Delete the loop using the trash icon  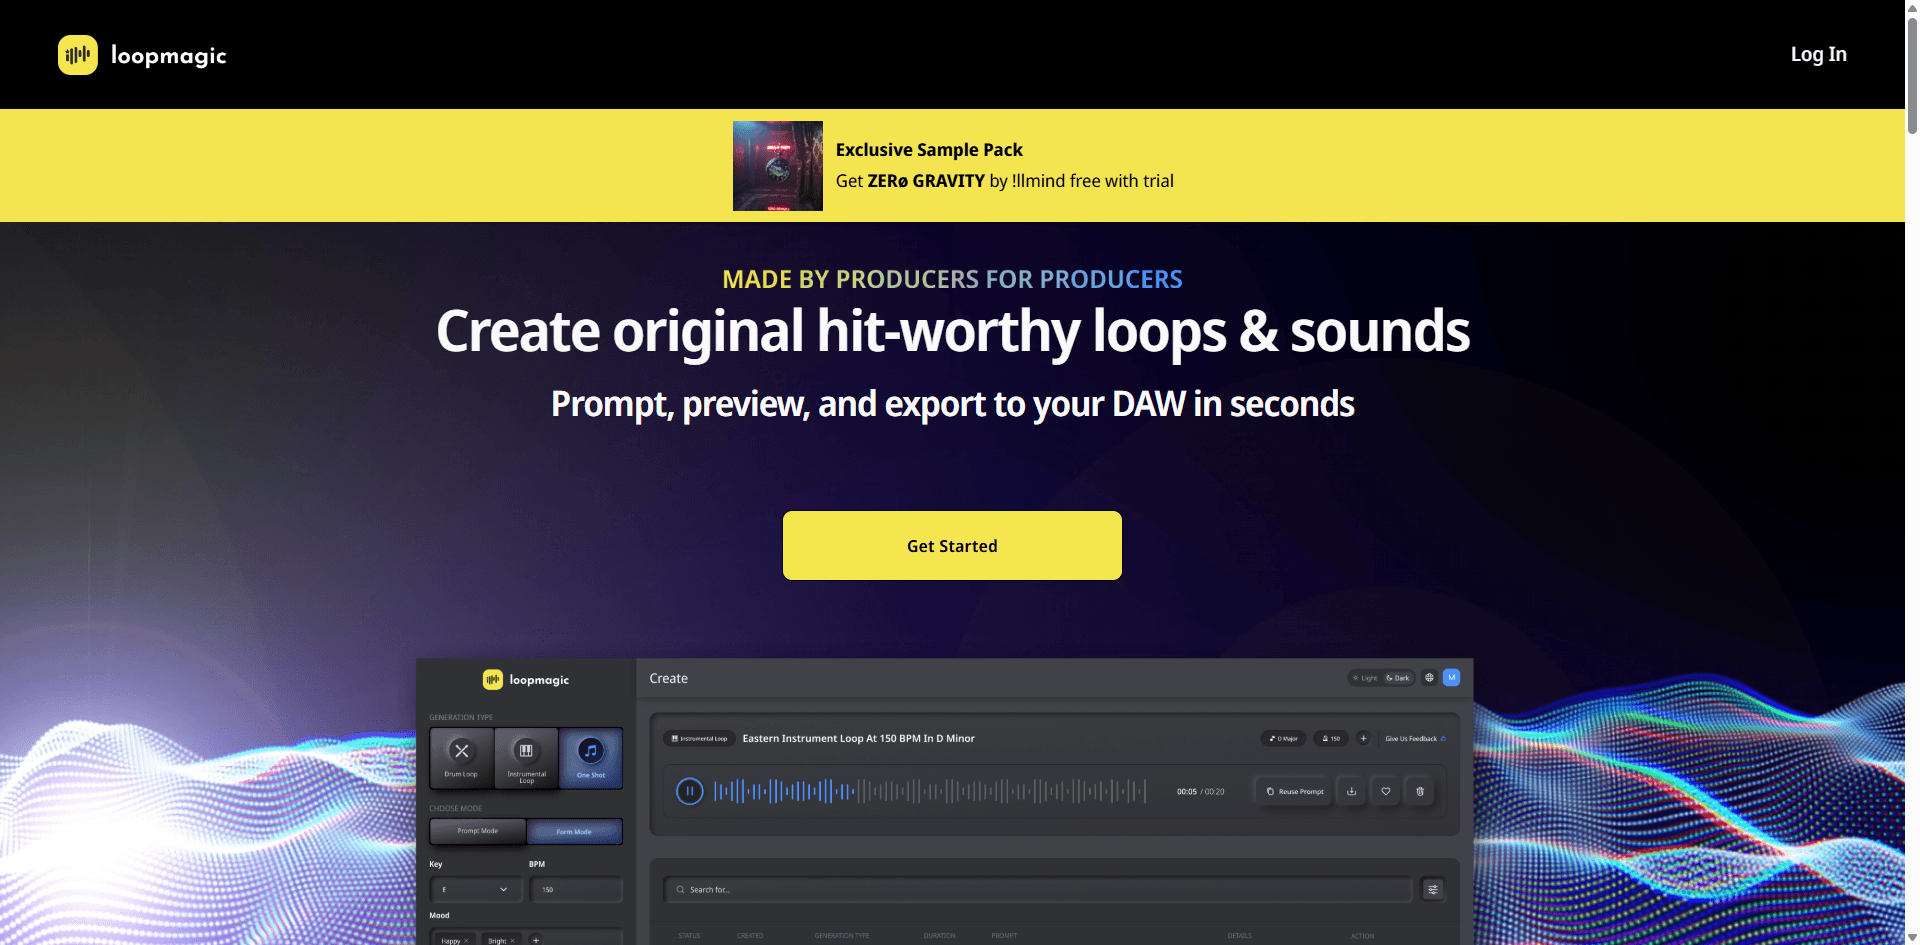(1420, 791)
